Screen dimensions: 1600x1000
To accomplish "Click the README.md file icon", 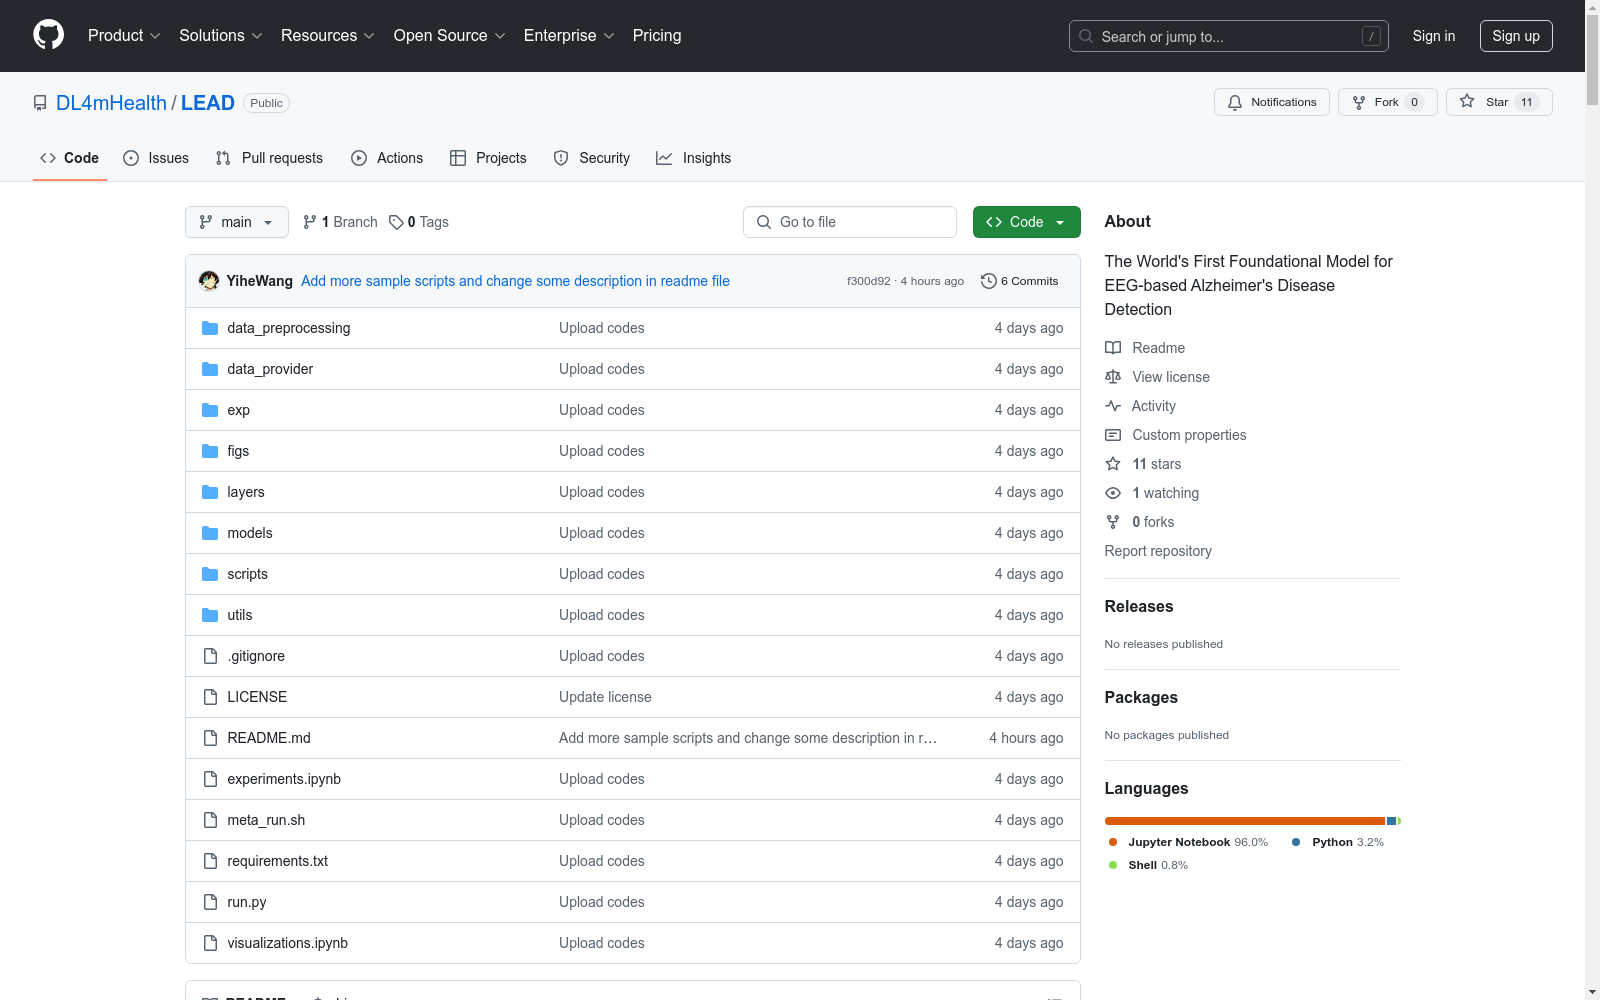I will point(210,738).
